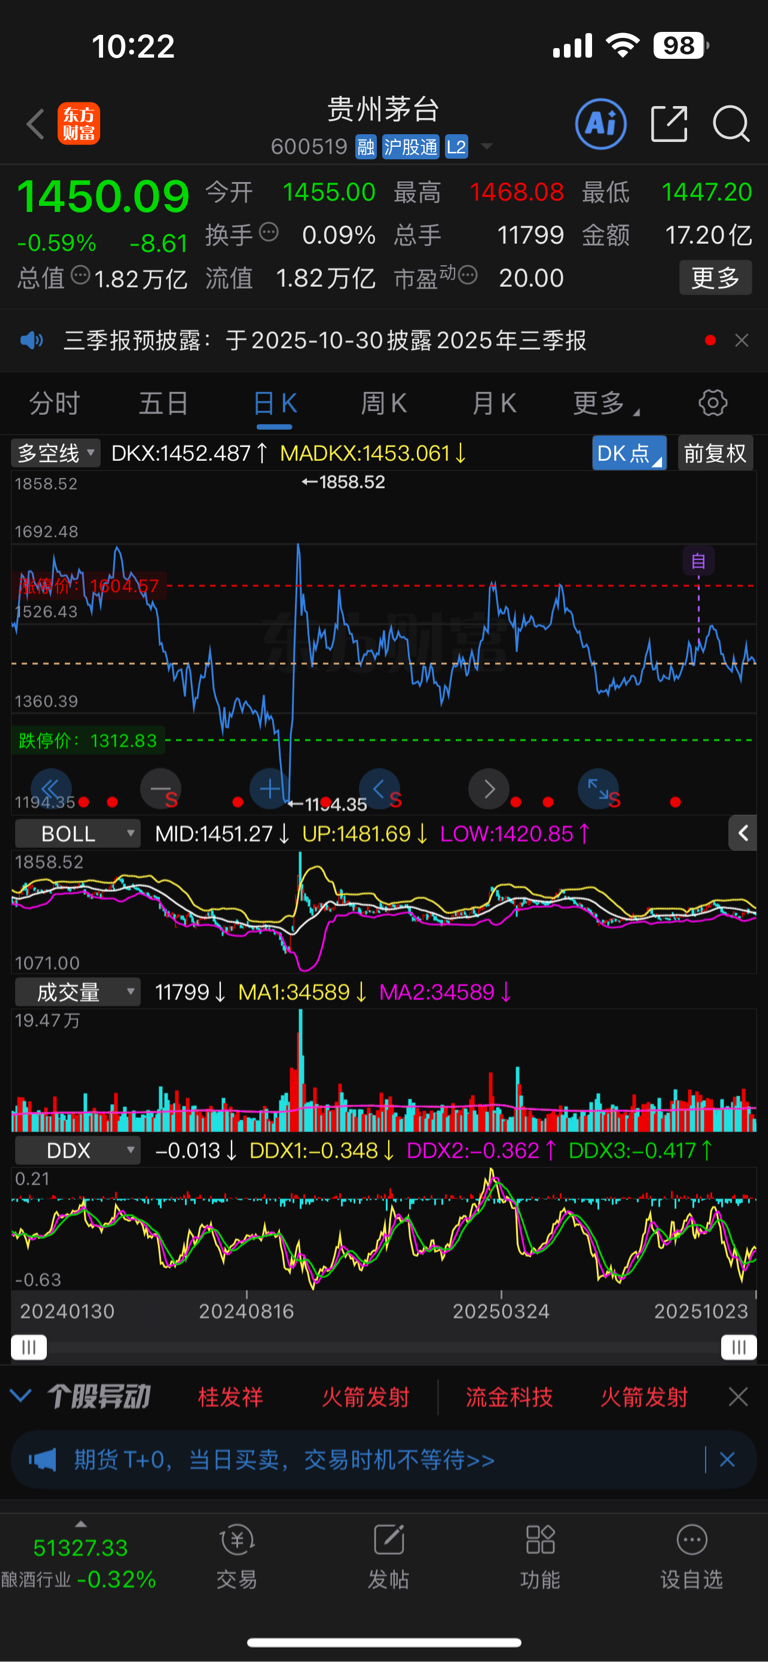Tap the 融 margin trading badge
The image size is (768, 1662).
tap(366, 147)
